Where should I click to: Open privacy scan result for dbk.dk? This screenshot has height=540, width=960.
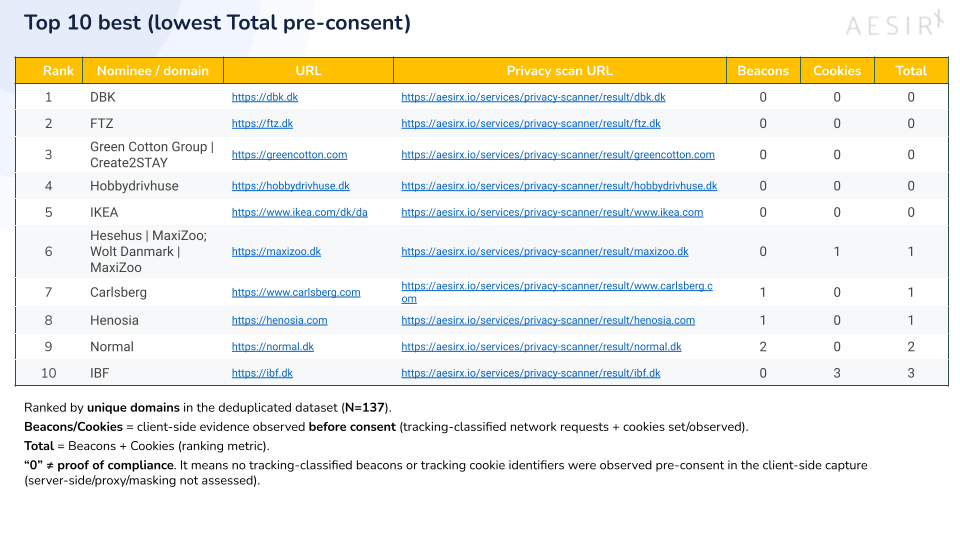coord(533,97)
